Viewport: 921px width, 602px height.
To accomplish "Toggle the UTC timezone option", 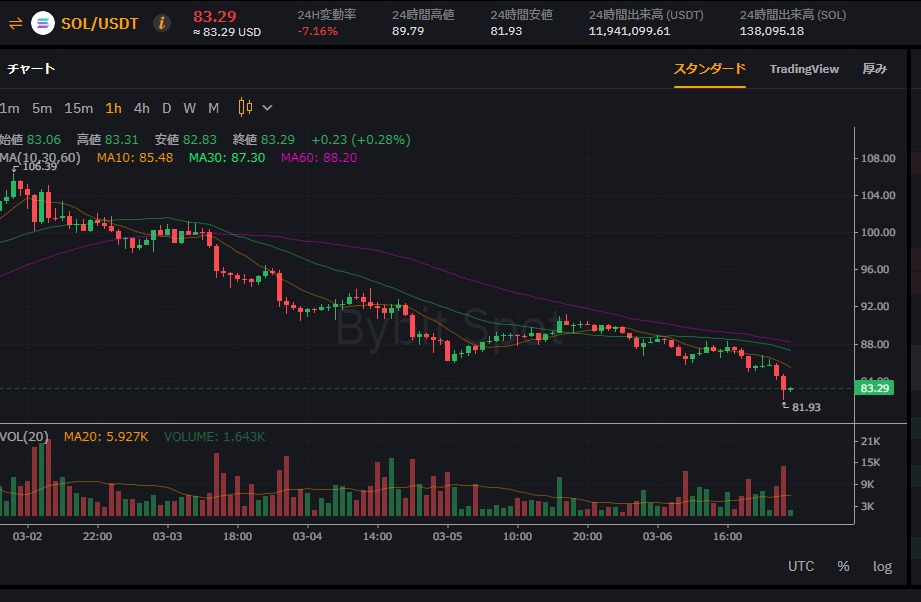I will pyautogui.click(x=801, y=566).
